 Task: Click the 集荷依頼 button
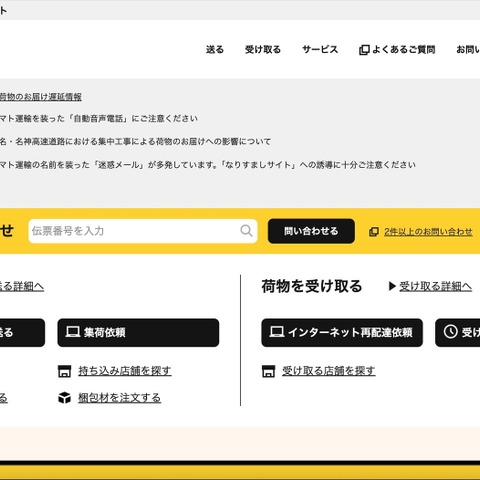[138, 332]
